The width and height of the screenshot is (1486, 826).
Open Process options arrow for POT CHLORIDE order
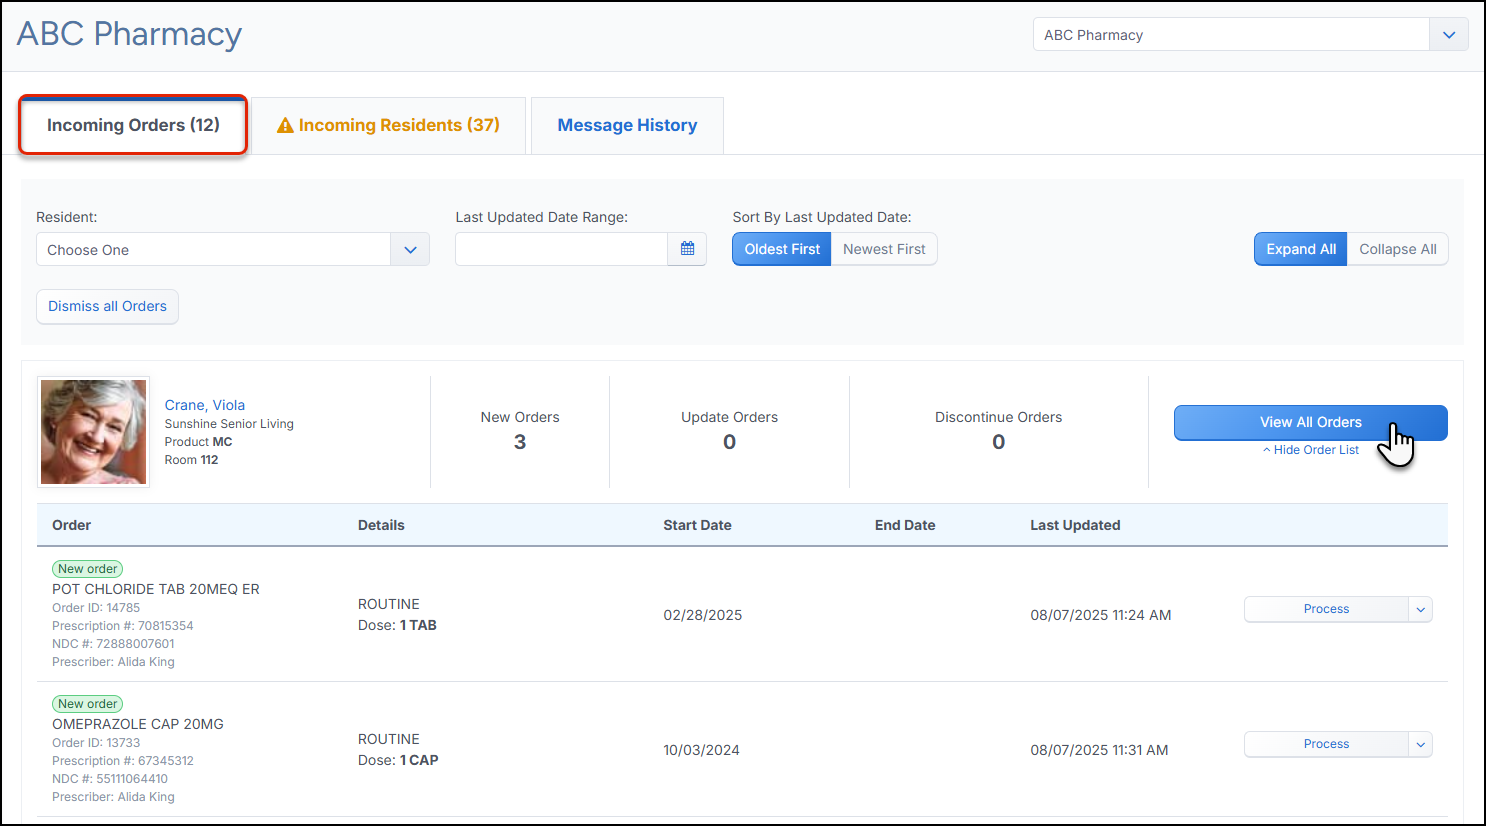(x=1420, y=609)
